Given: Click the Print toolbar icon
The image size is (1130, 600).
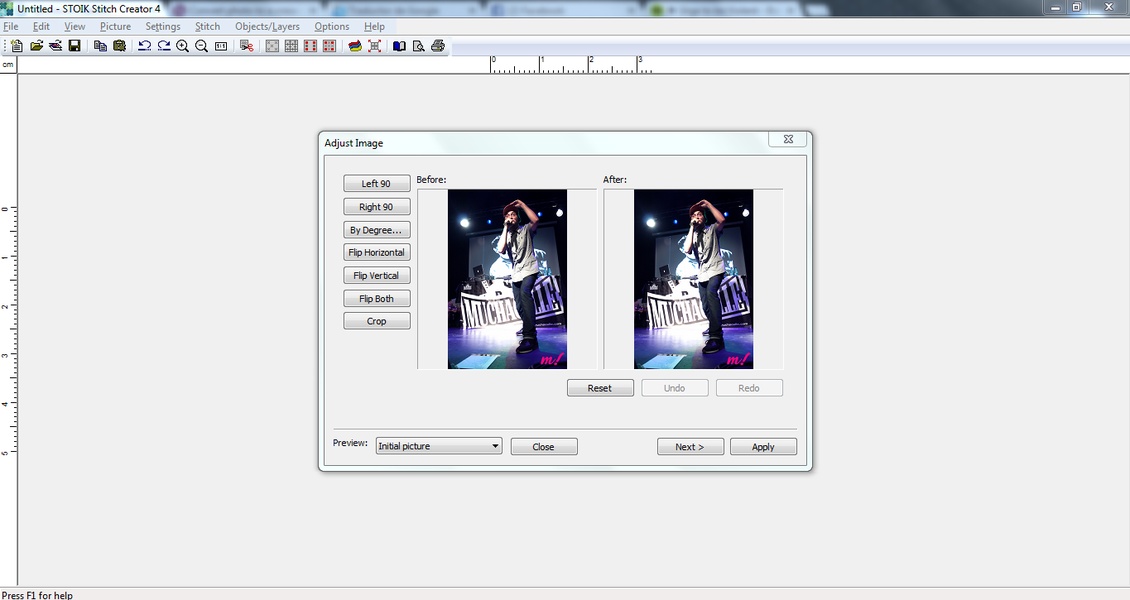Looking at the screenshot, I should (438, 46).
